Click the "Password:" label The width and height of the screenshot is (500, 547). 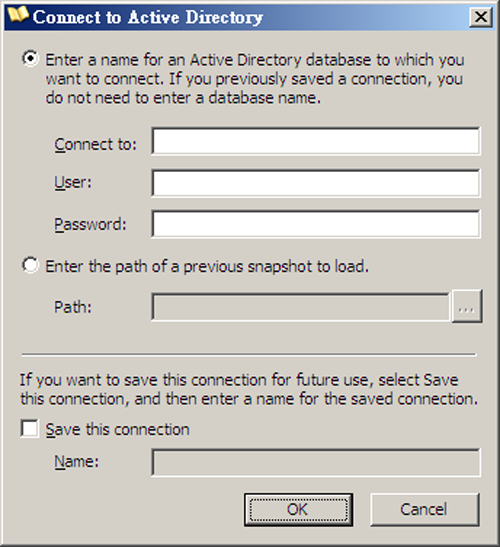pos(90,224)
